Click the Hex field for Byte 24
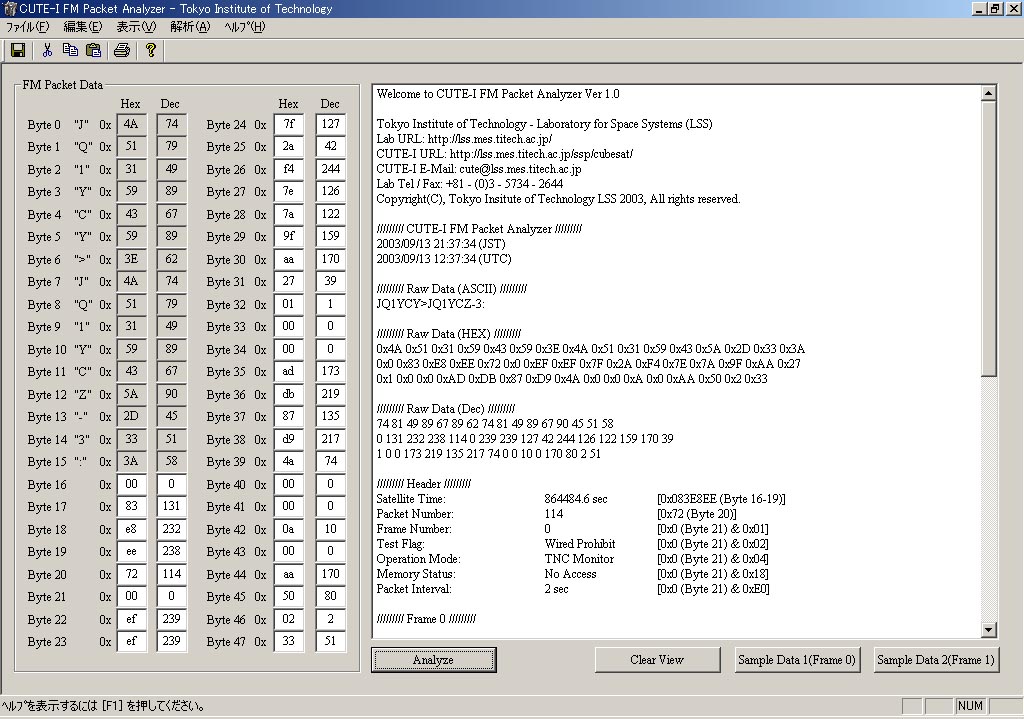The width and height of the screenshot is (1024, 719). point(289,125)
